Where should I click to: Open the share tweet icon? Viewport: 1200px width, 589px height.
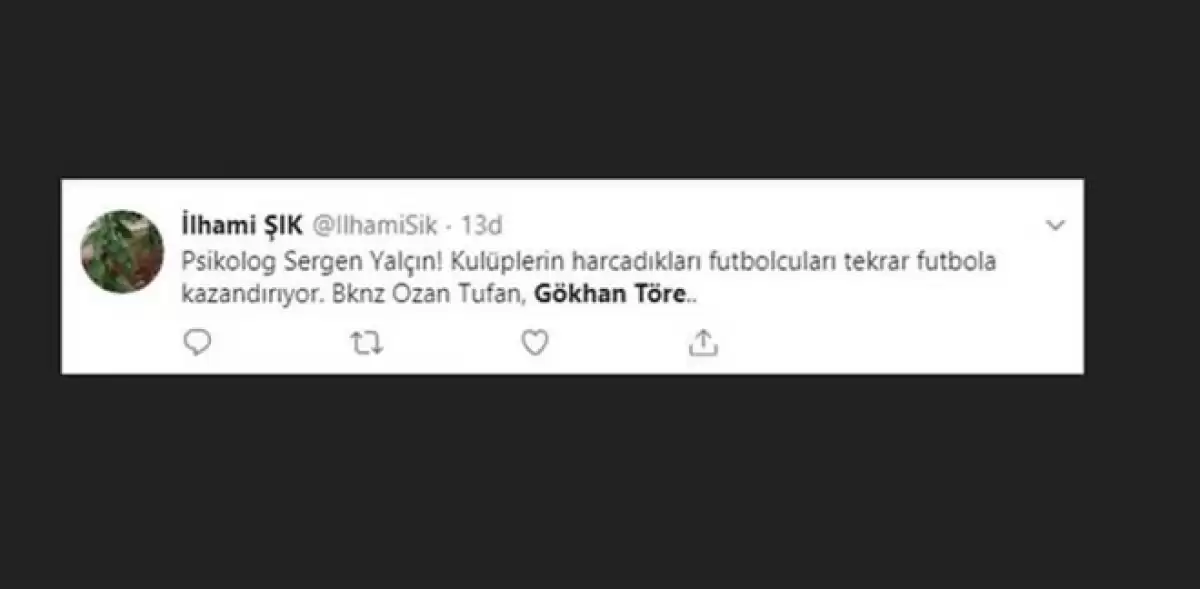(x=704, y=343)
